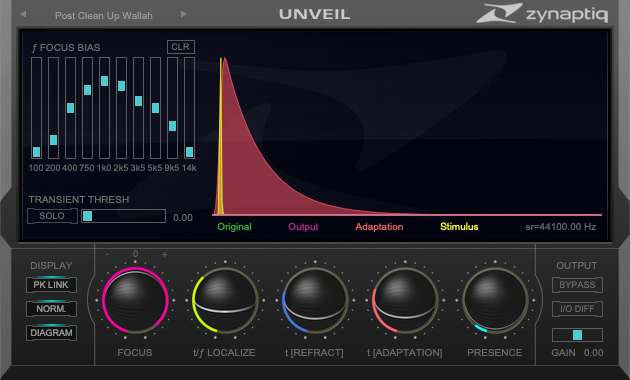Click the 2k5 focus bias slider
630x380 pixels.
(x=121, y=108)
